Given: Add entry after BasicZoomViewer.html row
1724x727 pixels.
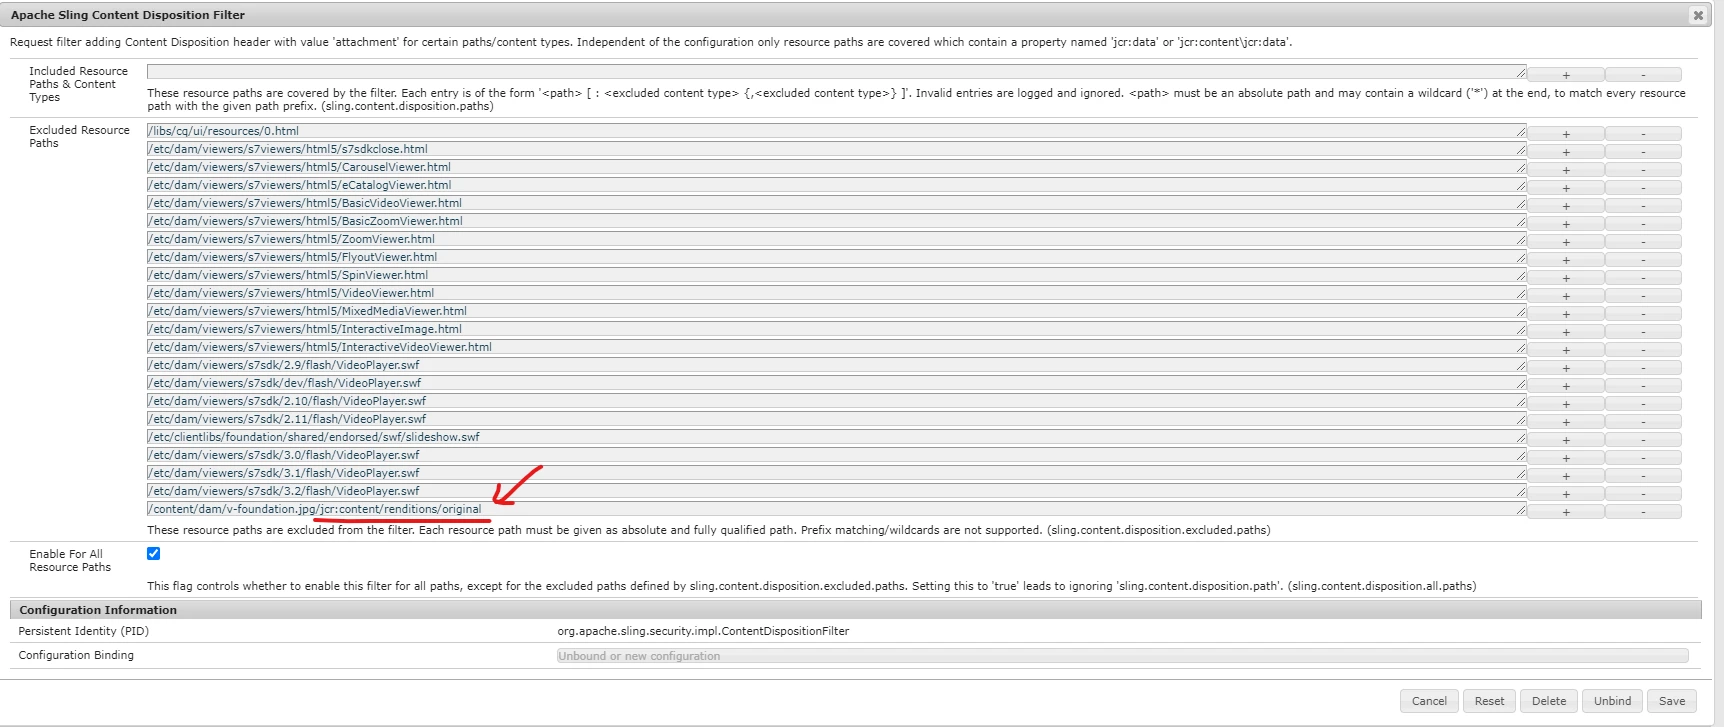Looking at the screenshot, I should click(1566, 224).
